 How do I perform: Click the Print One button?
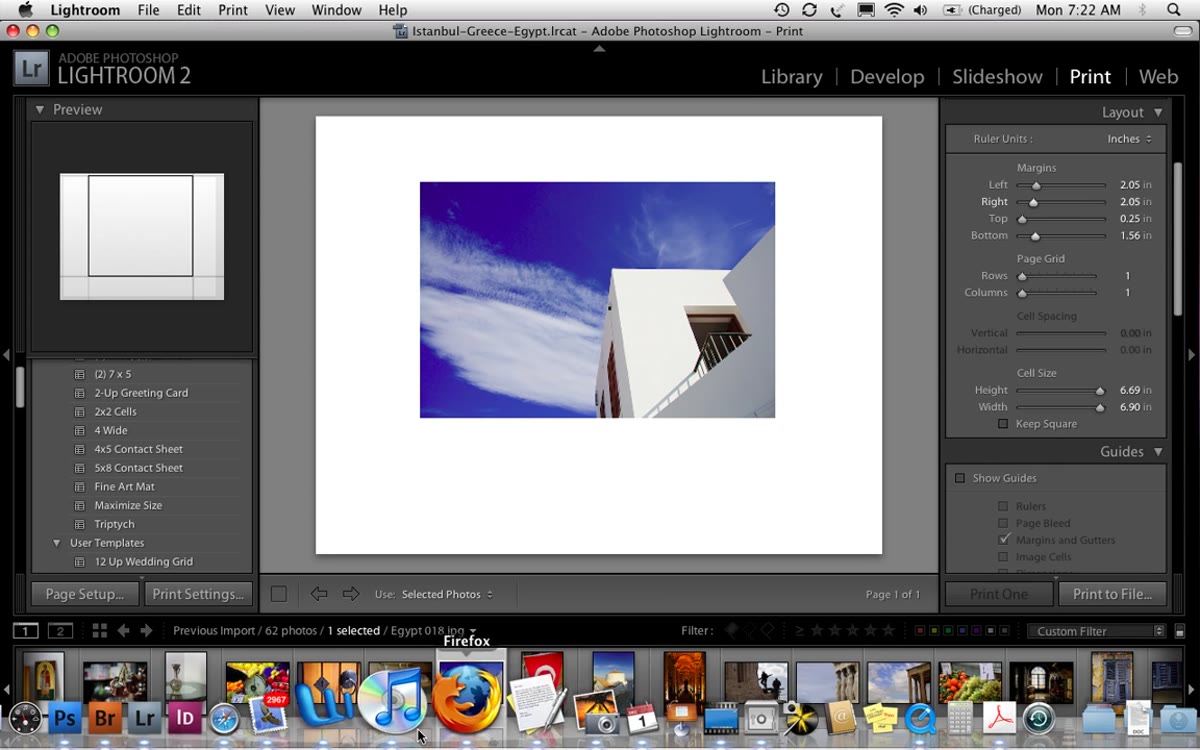(x=999, y=594)
